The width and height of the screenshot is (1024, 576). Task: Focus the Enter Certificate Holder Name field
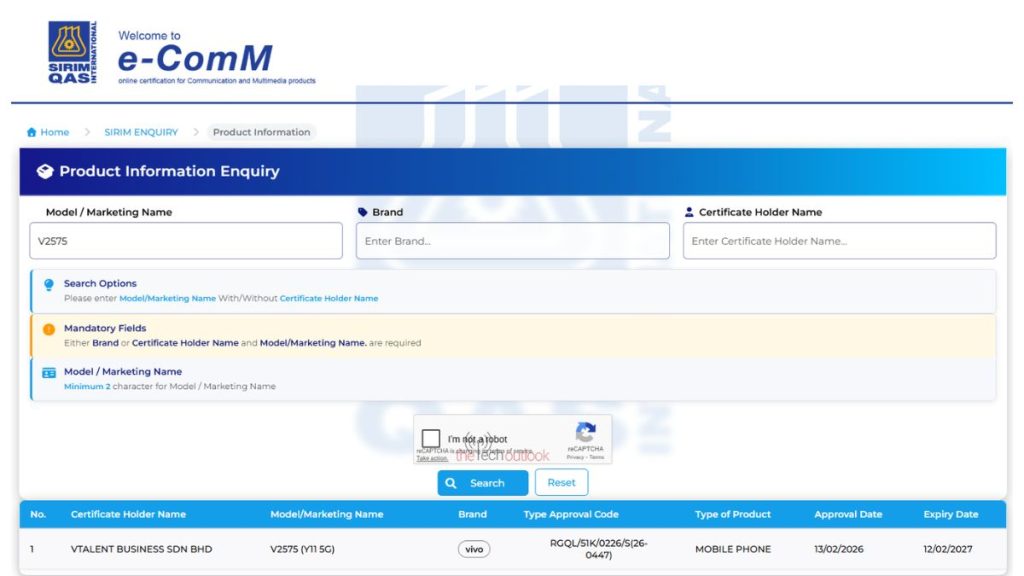tap(839, 241)
